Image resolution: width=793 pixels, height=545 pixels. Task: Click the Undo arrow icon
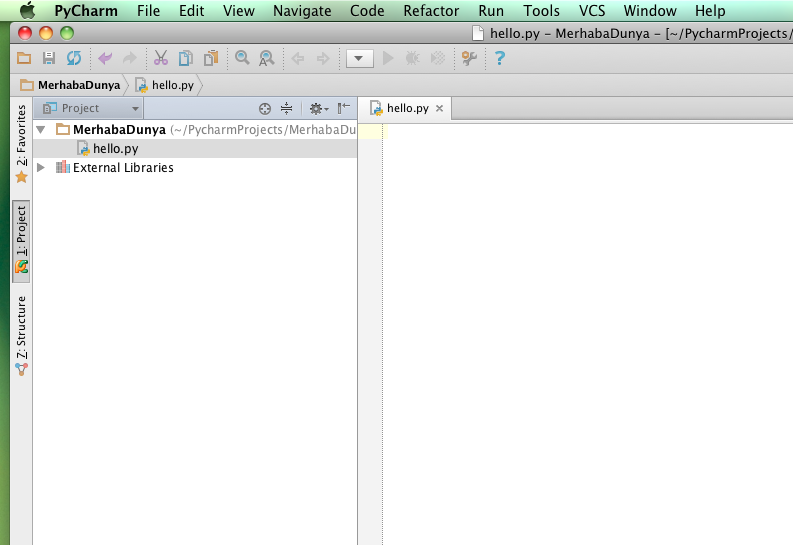click(105, 58)
